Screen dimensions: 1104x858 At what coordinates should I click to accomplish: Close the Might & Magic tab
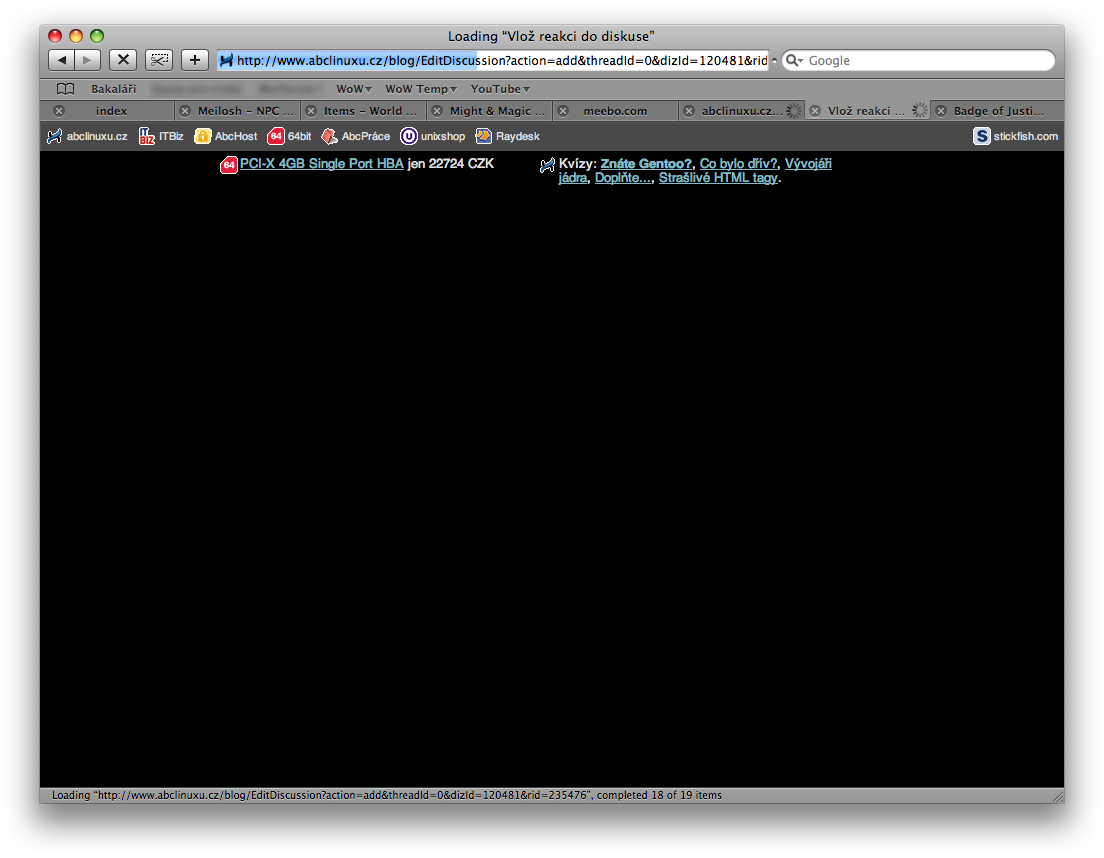click(437, 111)
